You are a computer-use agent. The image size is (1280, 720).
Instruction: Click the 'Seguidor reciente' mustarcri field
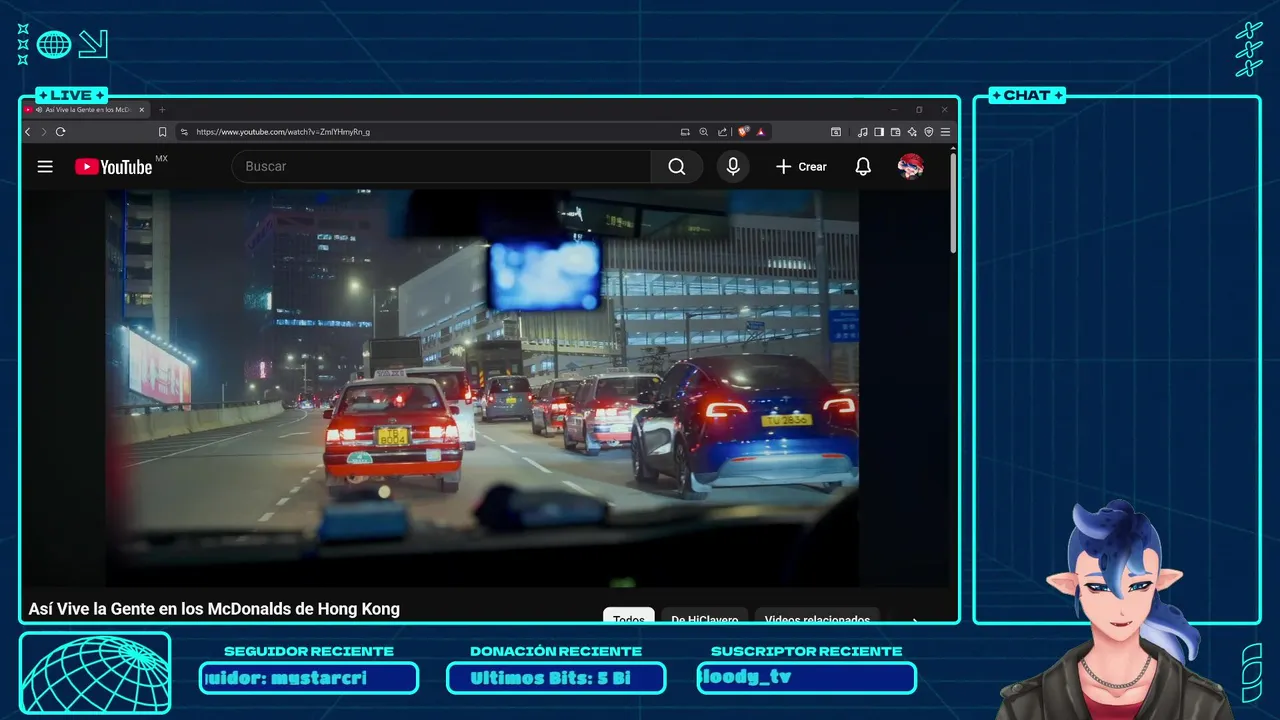click(x=309, y=678)
